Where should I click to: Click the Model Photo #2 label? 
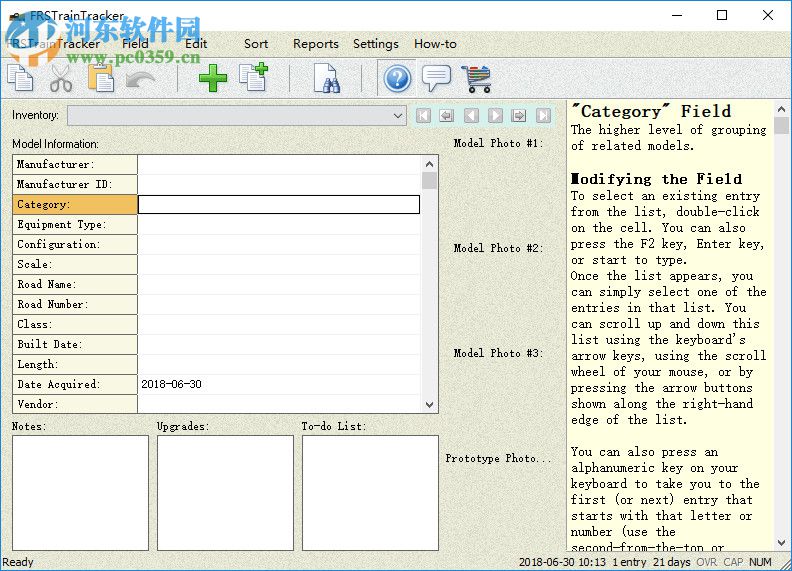(498, 249)
